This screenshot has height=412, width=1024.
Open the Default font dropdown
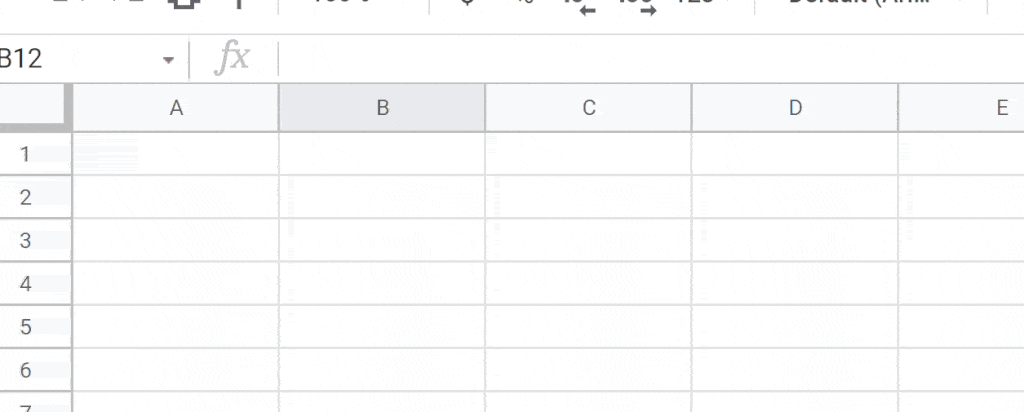[x=871, y=4]
